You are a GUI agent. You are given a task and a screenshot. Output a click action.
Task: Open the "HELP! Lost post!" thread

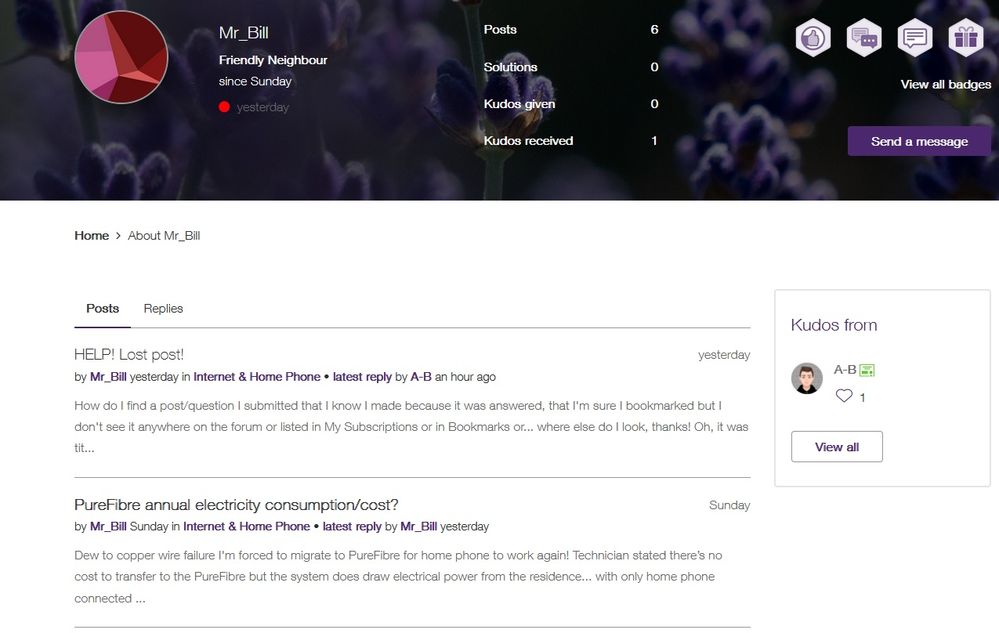point(129,355)
